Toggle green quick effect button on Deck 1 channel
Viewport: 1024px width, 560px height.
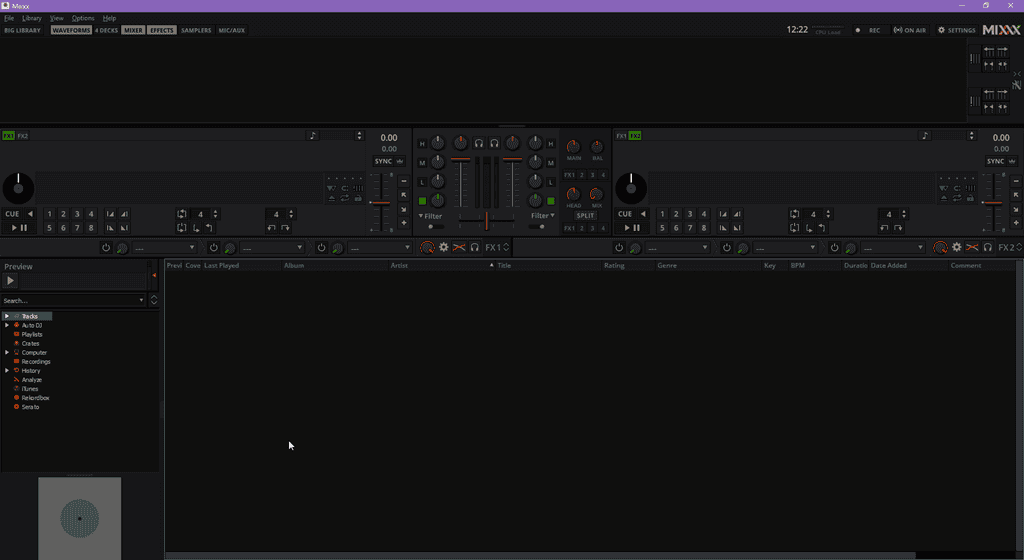click(422, 201)
